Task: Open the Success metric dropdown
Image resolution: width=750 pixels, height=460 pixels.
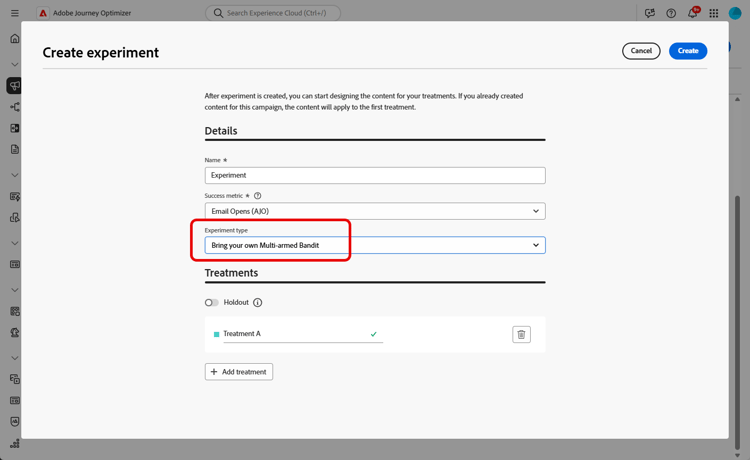Action: tap(375, 211)
